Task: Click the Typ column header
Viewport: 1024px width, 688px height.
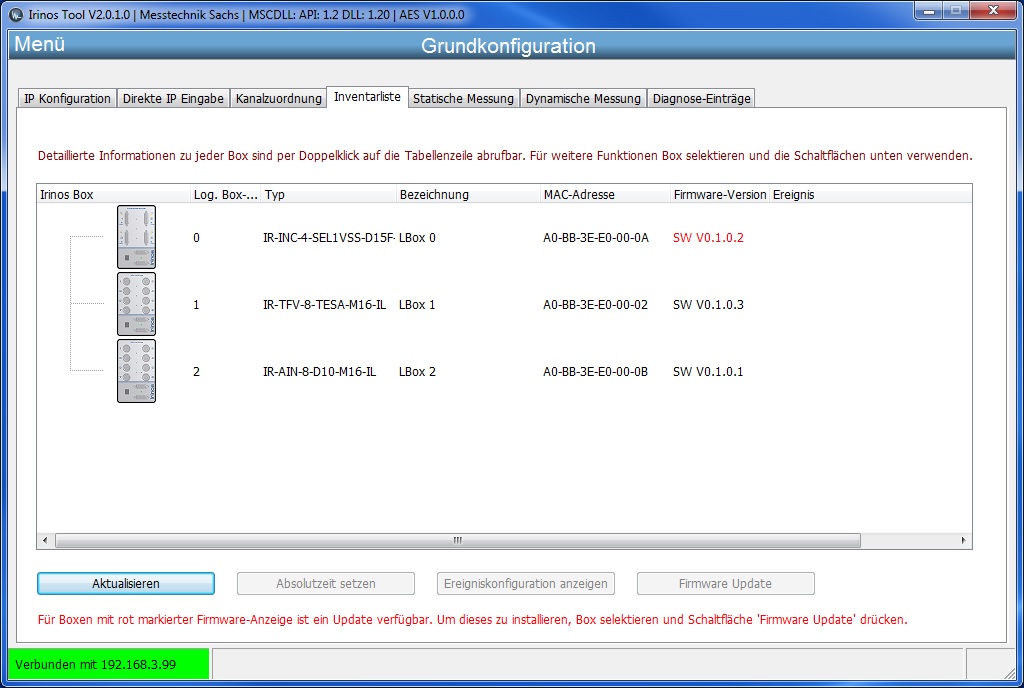Action: coord(328,195)
